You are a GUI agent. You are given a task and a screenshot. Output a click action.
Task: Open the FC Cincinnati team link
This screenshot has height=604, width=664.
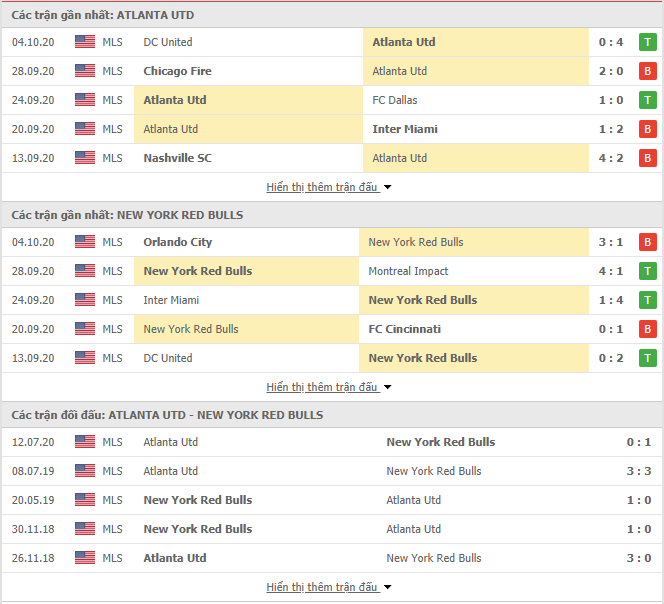click(x=404, y=329)
